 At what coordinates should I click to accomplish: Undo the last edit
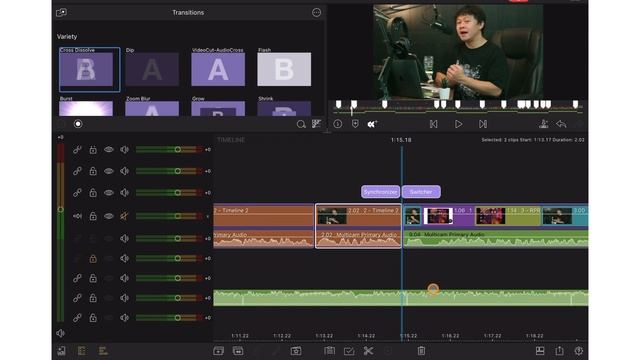coord(561,124)
